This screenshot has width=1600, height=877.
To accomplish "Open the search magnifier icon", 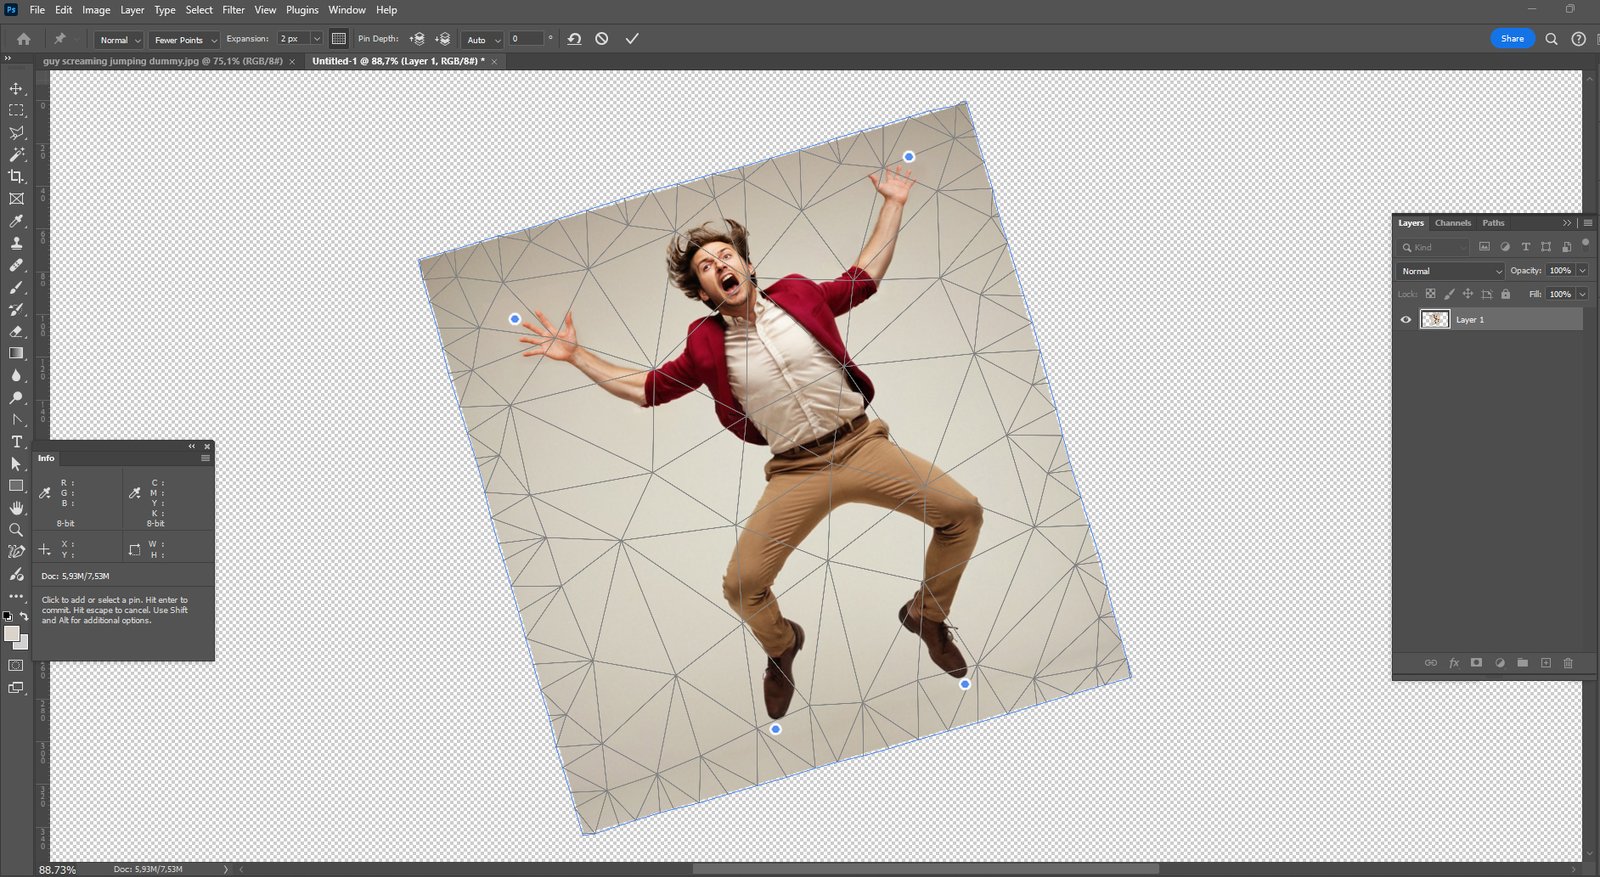I will 1551,39.
